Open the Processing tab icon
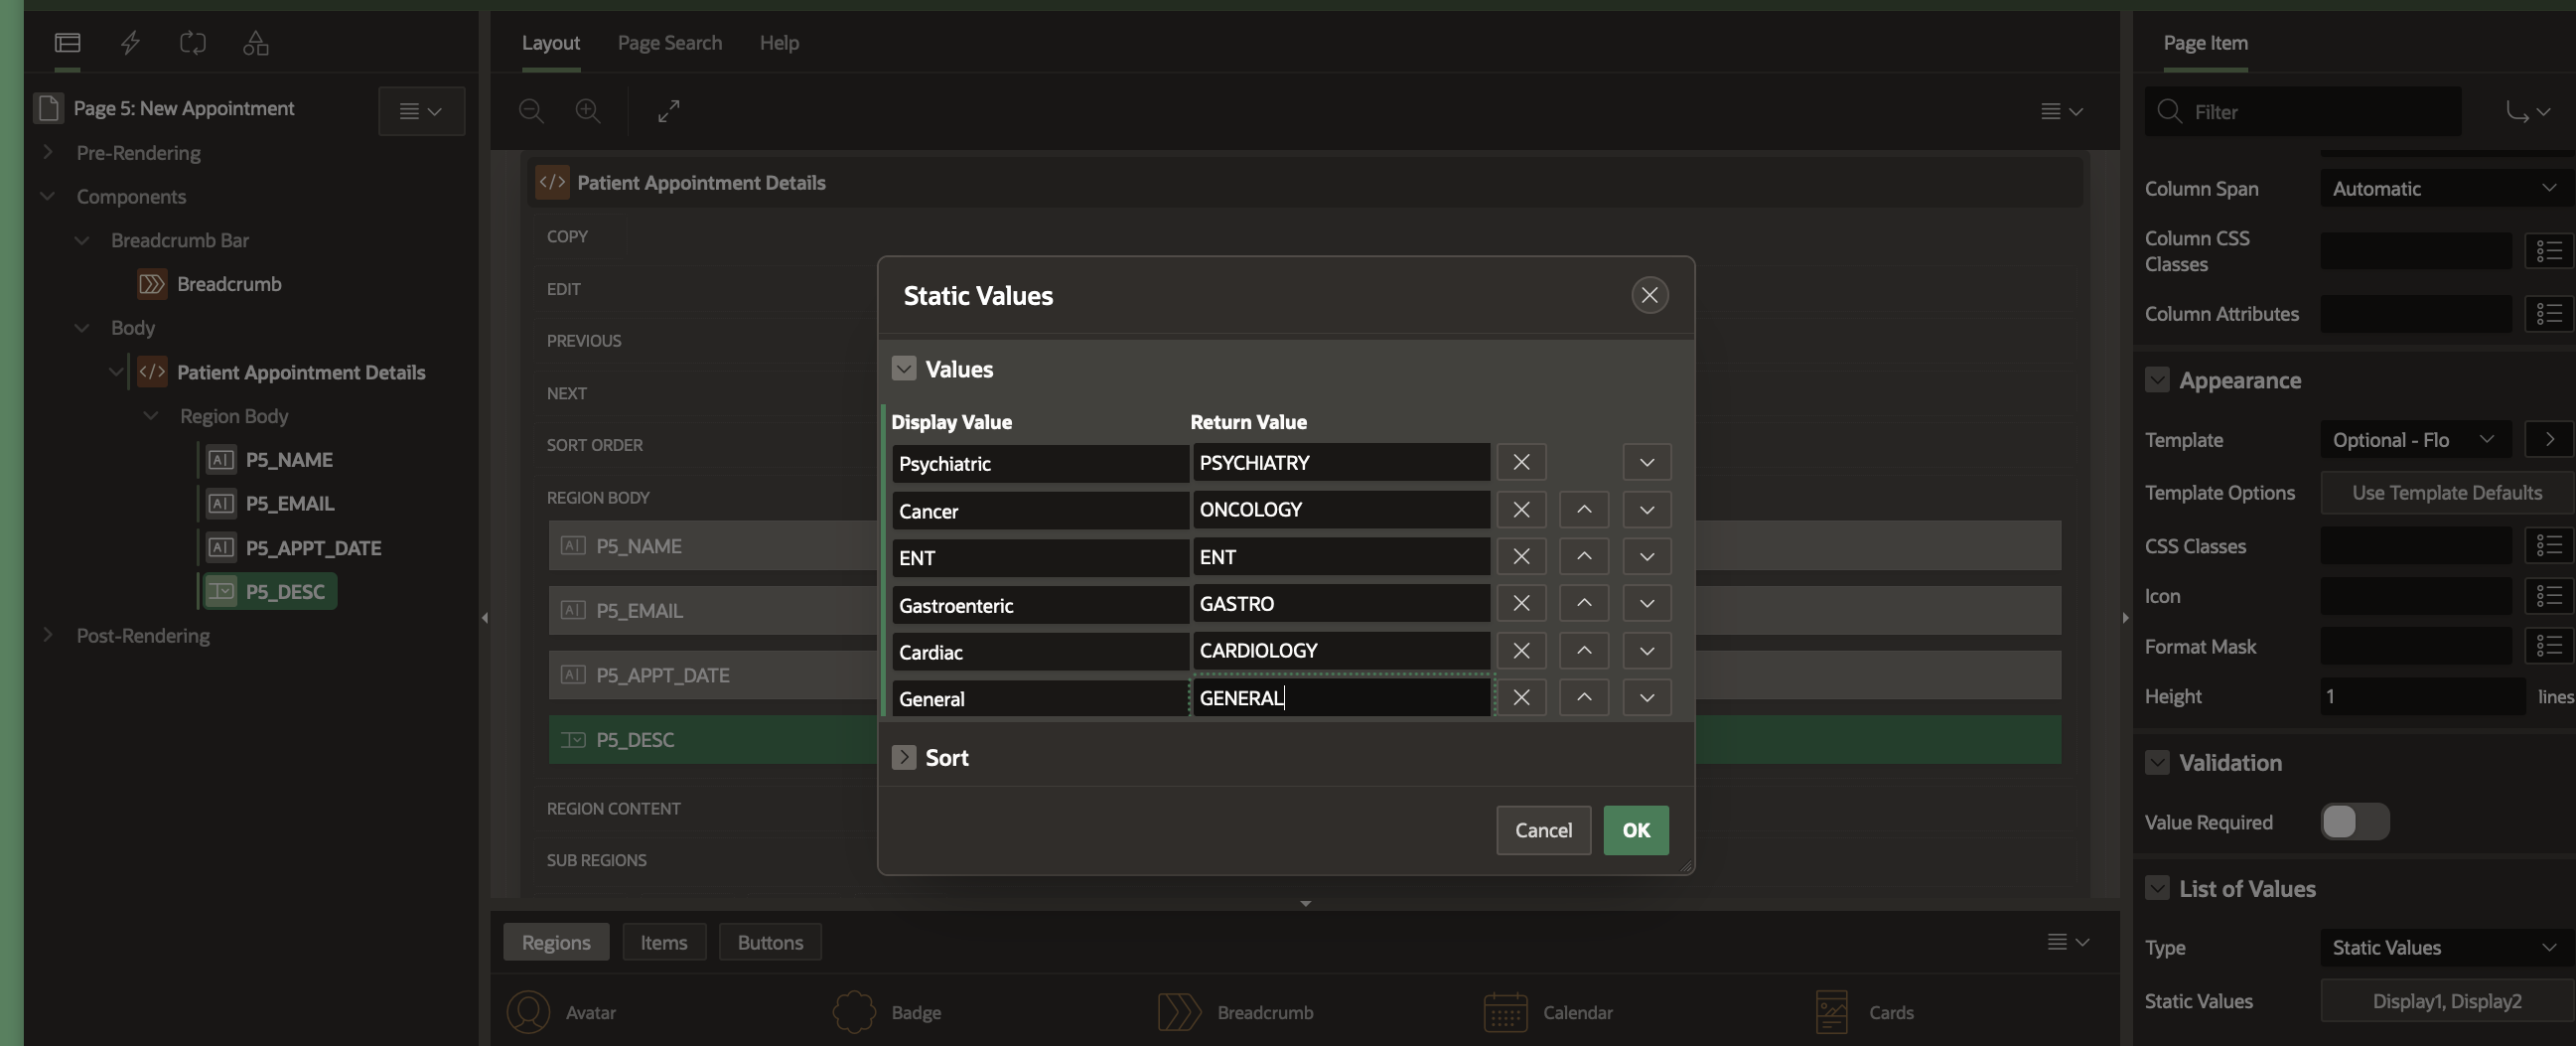Screen dimensions: 2576x1046 [x=192, y=43]
